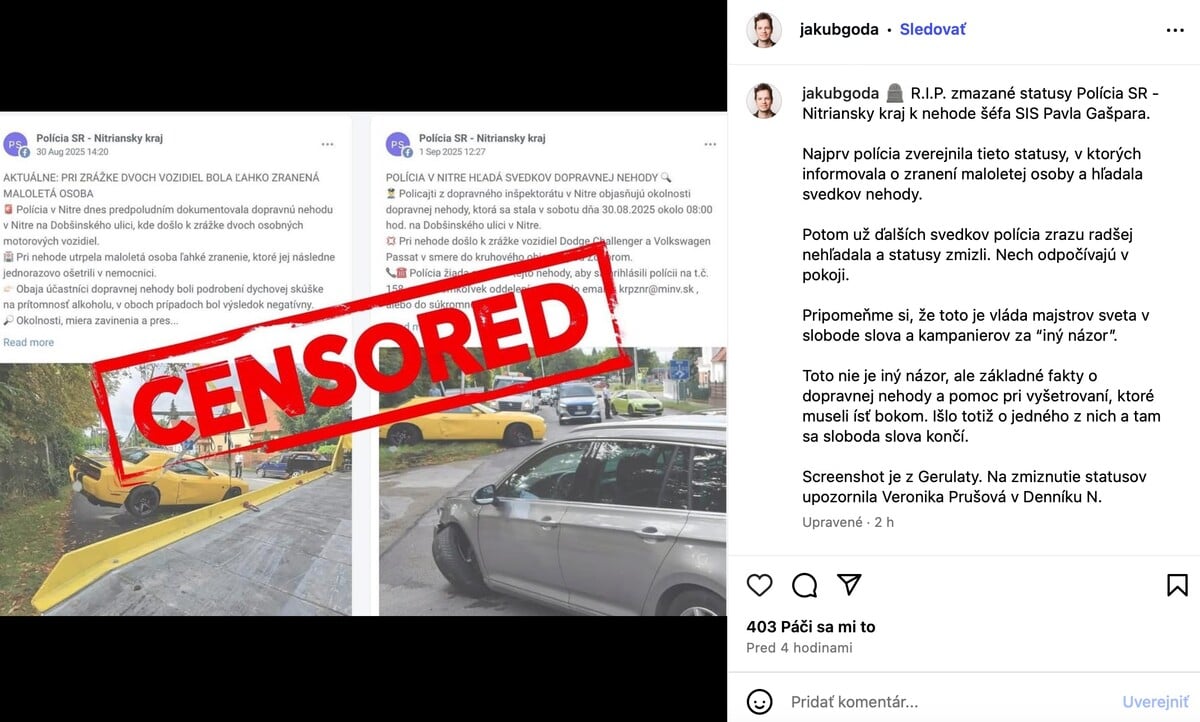Open the three-dot more options menu
Image resolution: width=1200 pixels, height=722 pixels.
[x=1175, y=30]
